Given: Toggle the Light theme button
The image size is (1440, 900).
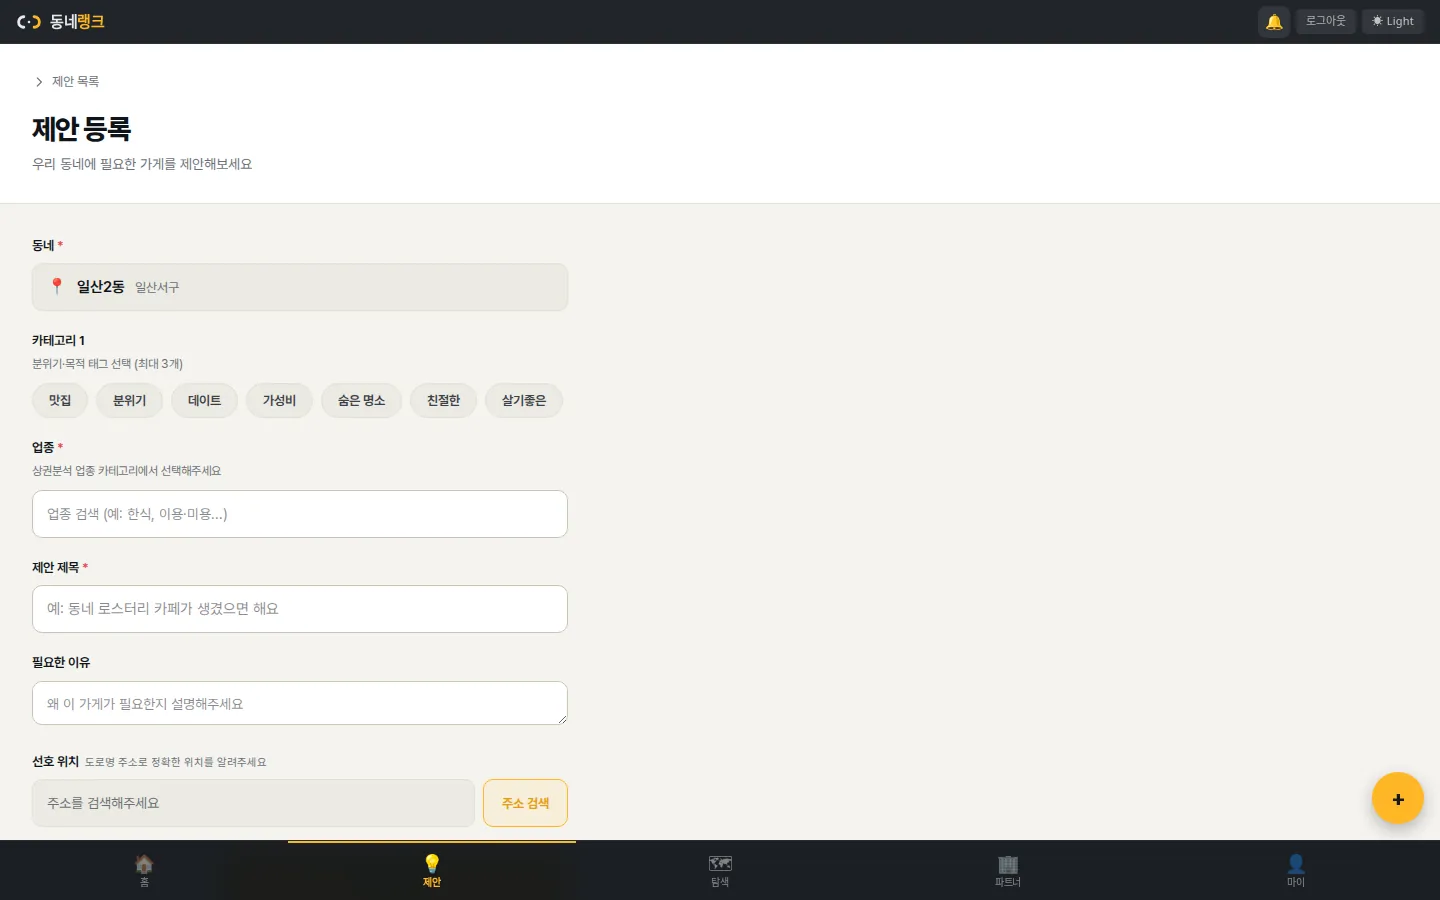Looking at the screenshot, I should tap(1393, 21).
